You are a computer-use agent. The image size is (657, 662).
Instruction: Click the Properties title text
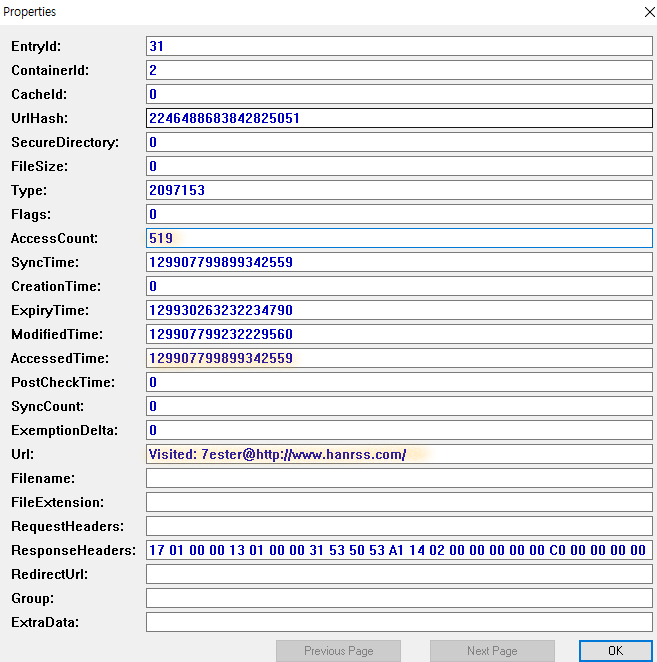pyautogui.click(x=30, y=12)
